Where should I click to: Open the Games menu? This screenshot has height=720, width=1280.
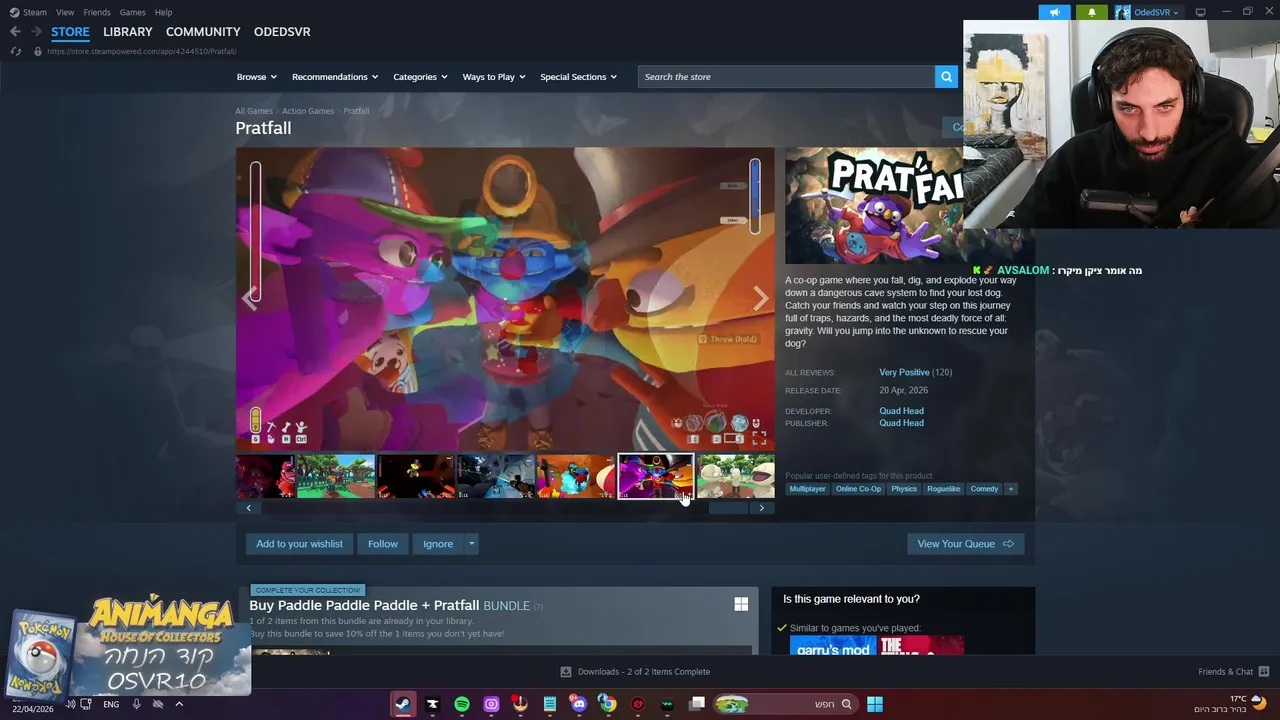(x=132, y=12)
